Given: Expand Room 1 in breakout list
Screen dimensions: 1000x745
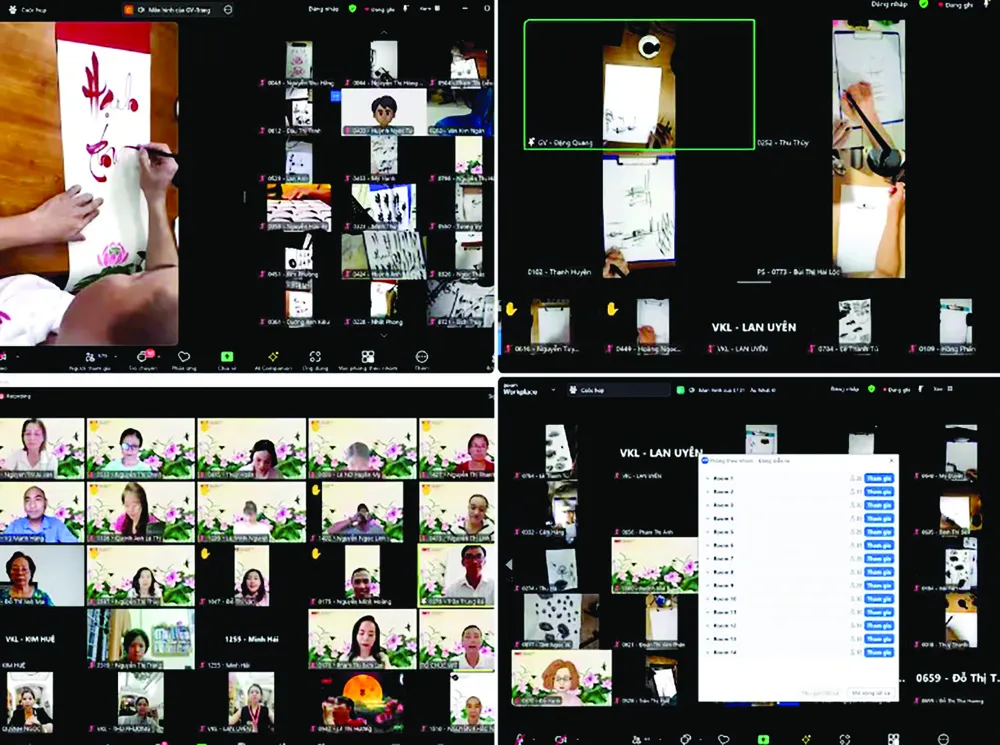Looking at the screenshot, I should pos(707,479).
